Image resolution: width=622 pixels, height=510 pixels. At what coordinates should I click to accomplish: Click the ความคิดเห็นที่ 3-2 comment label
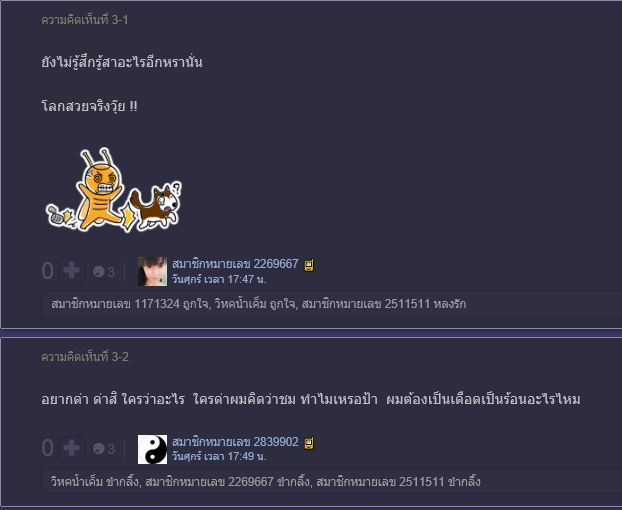click(84, 357)
